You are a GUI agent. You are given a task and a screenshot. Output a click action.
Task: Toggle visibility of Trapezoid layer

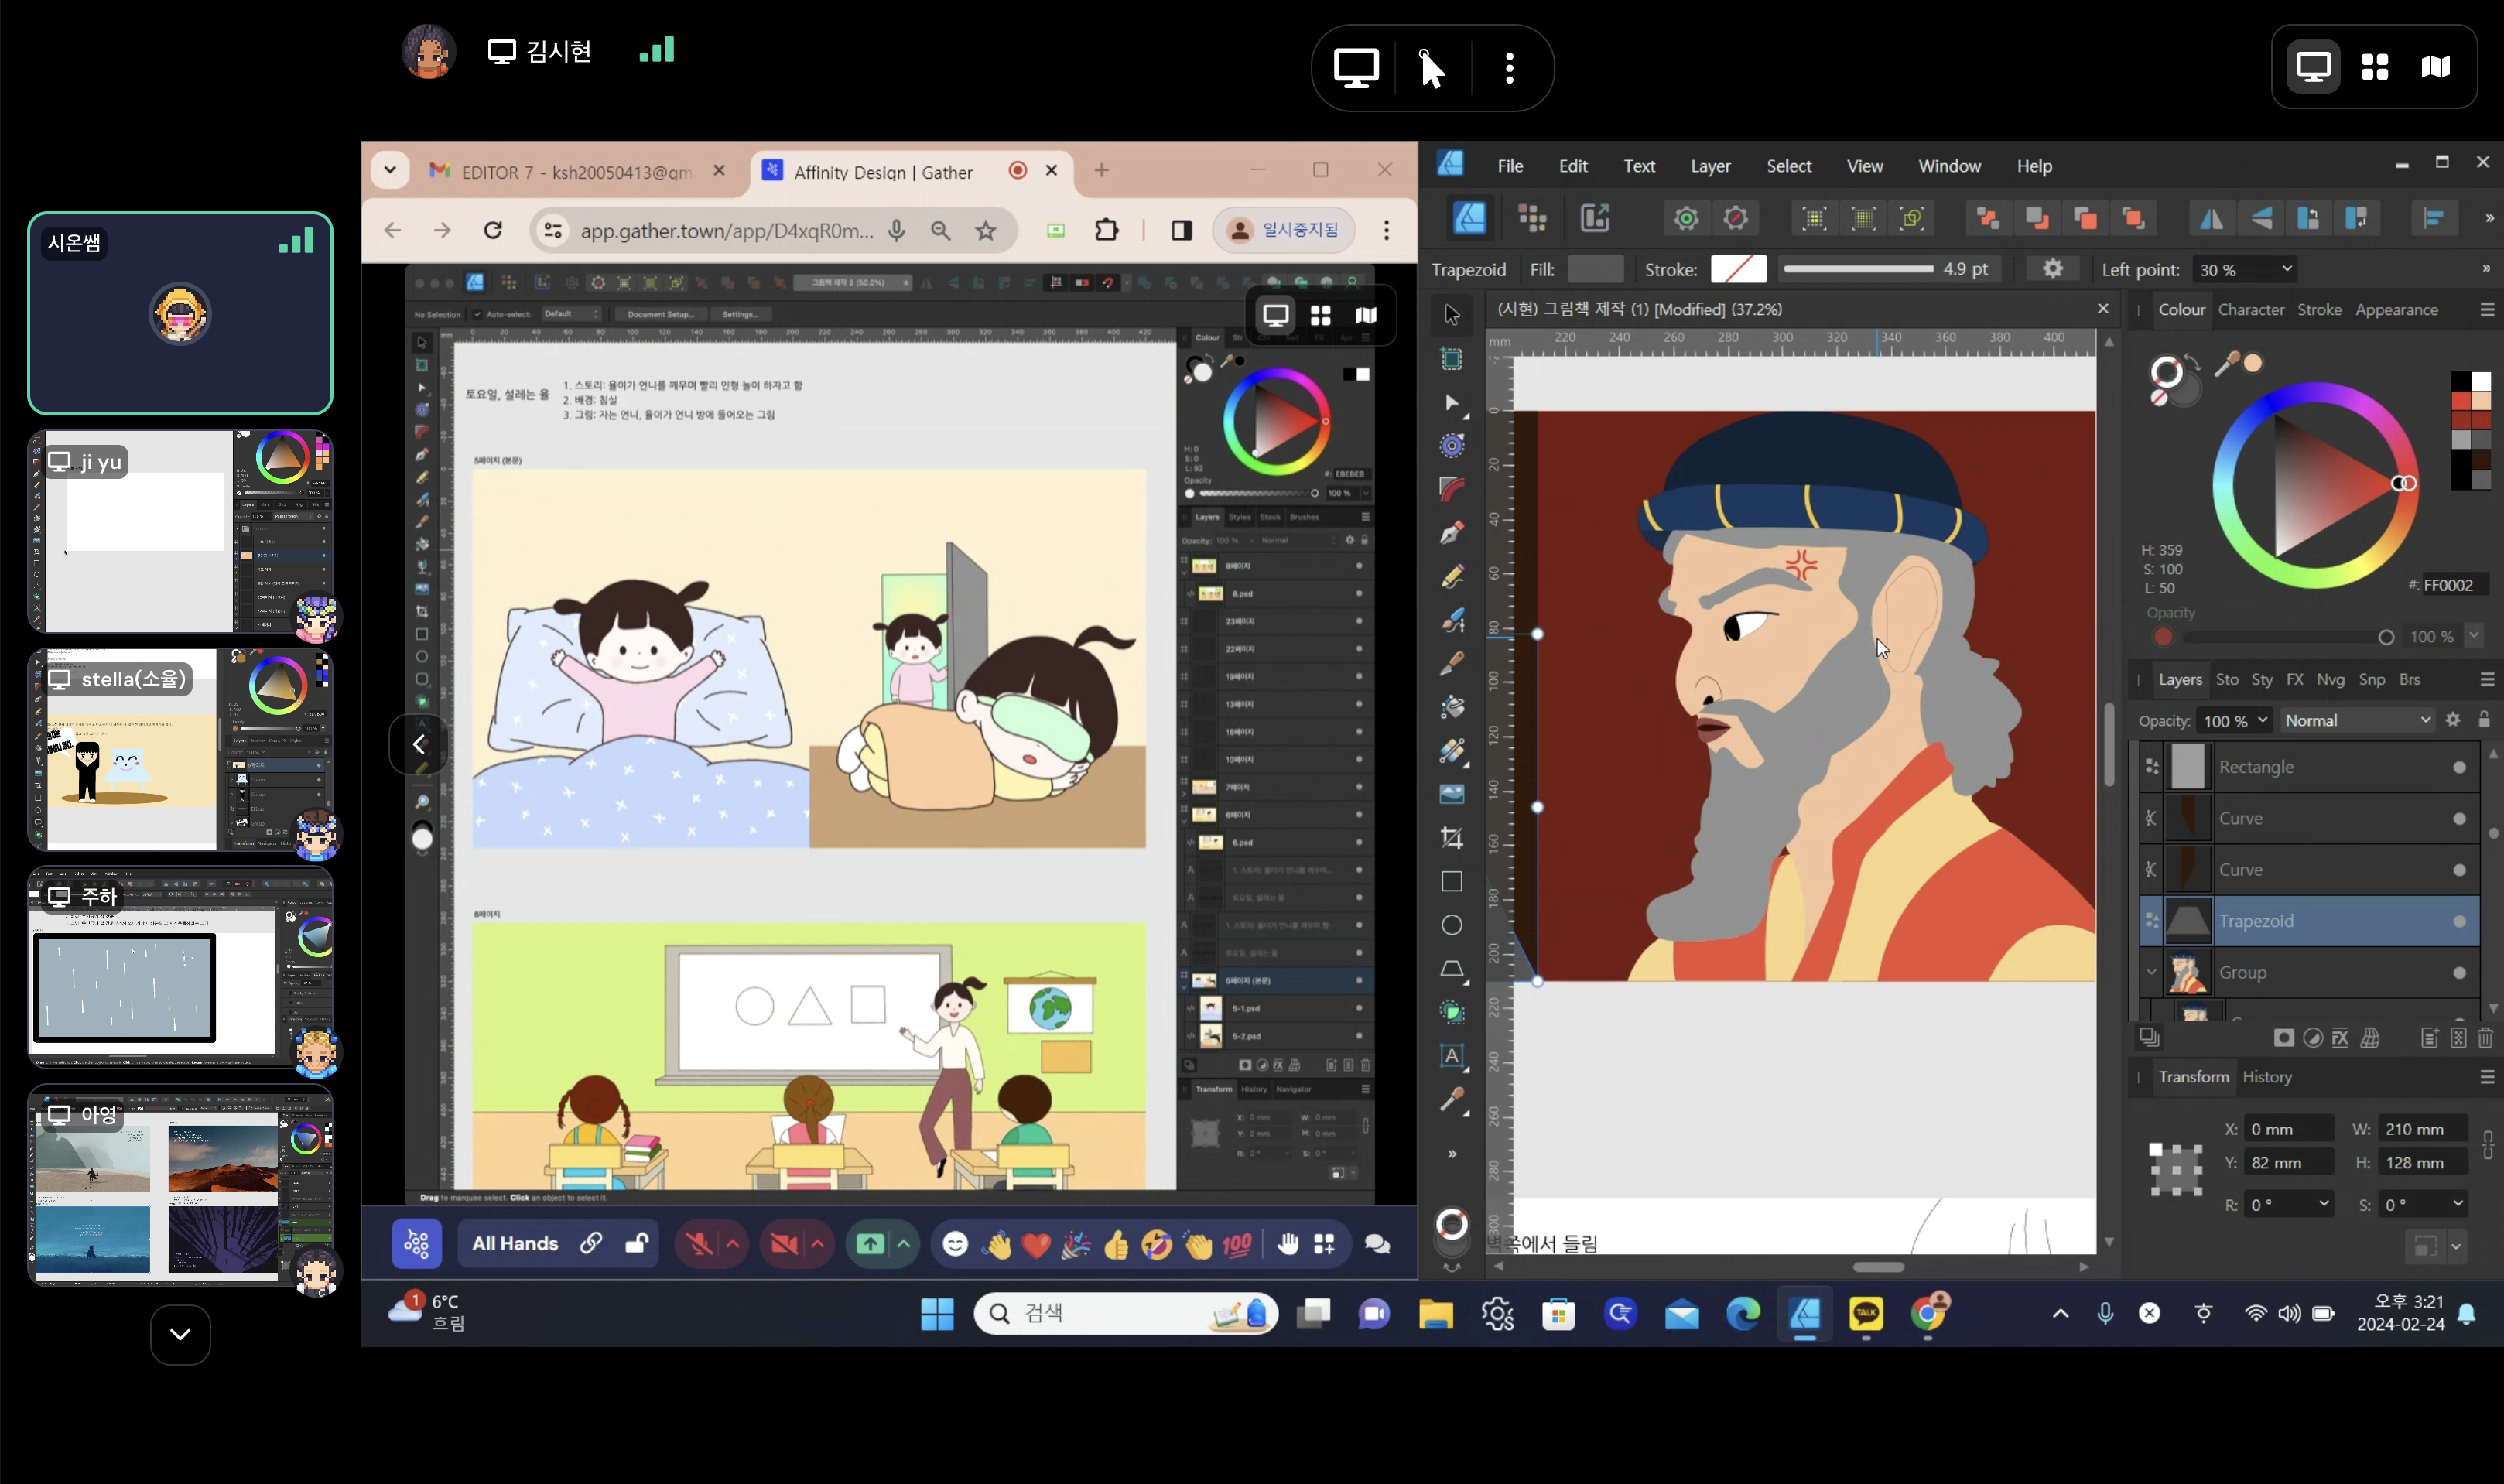click(2459, 922)
